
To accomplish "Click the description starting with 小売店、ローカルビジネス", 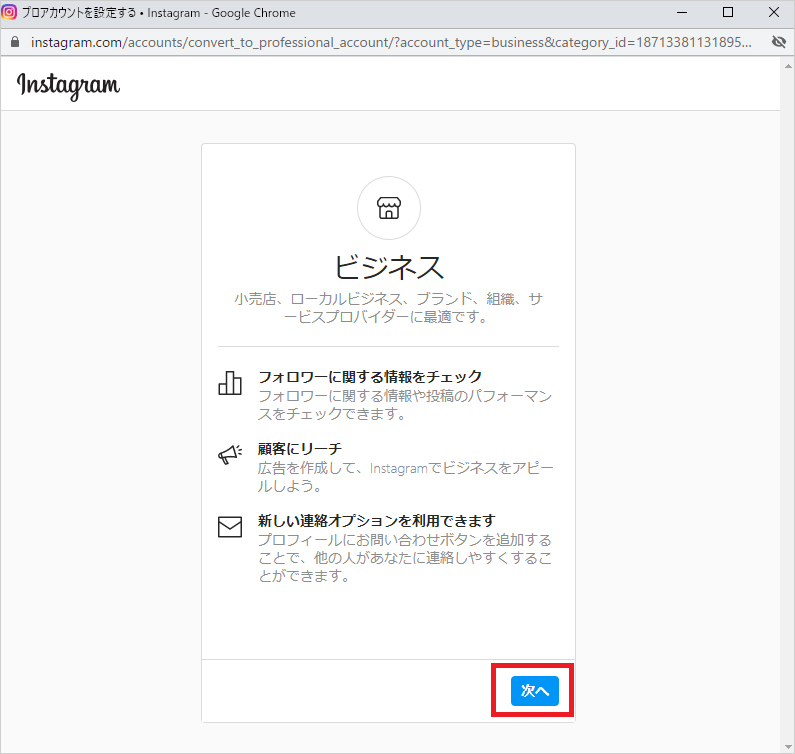I will click(x=388, y=308).
